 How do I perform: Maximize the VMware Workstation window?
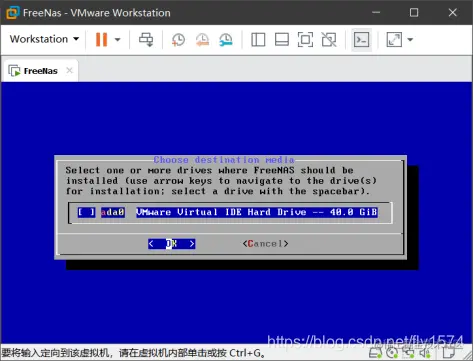414,13
